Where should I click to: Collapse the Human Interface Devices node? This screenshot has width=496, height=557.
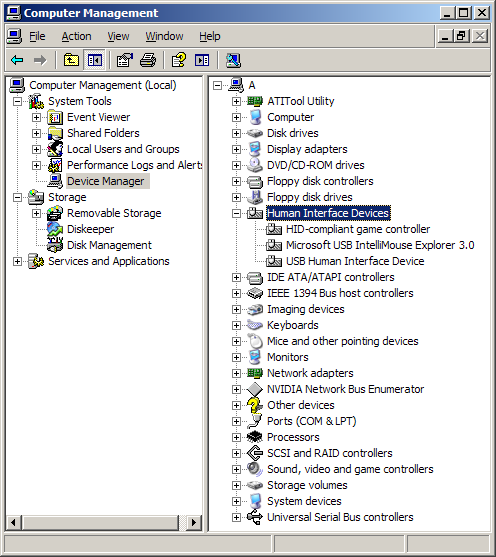(236, 213)
